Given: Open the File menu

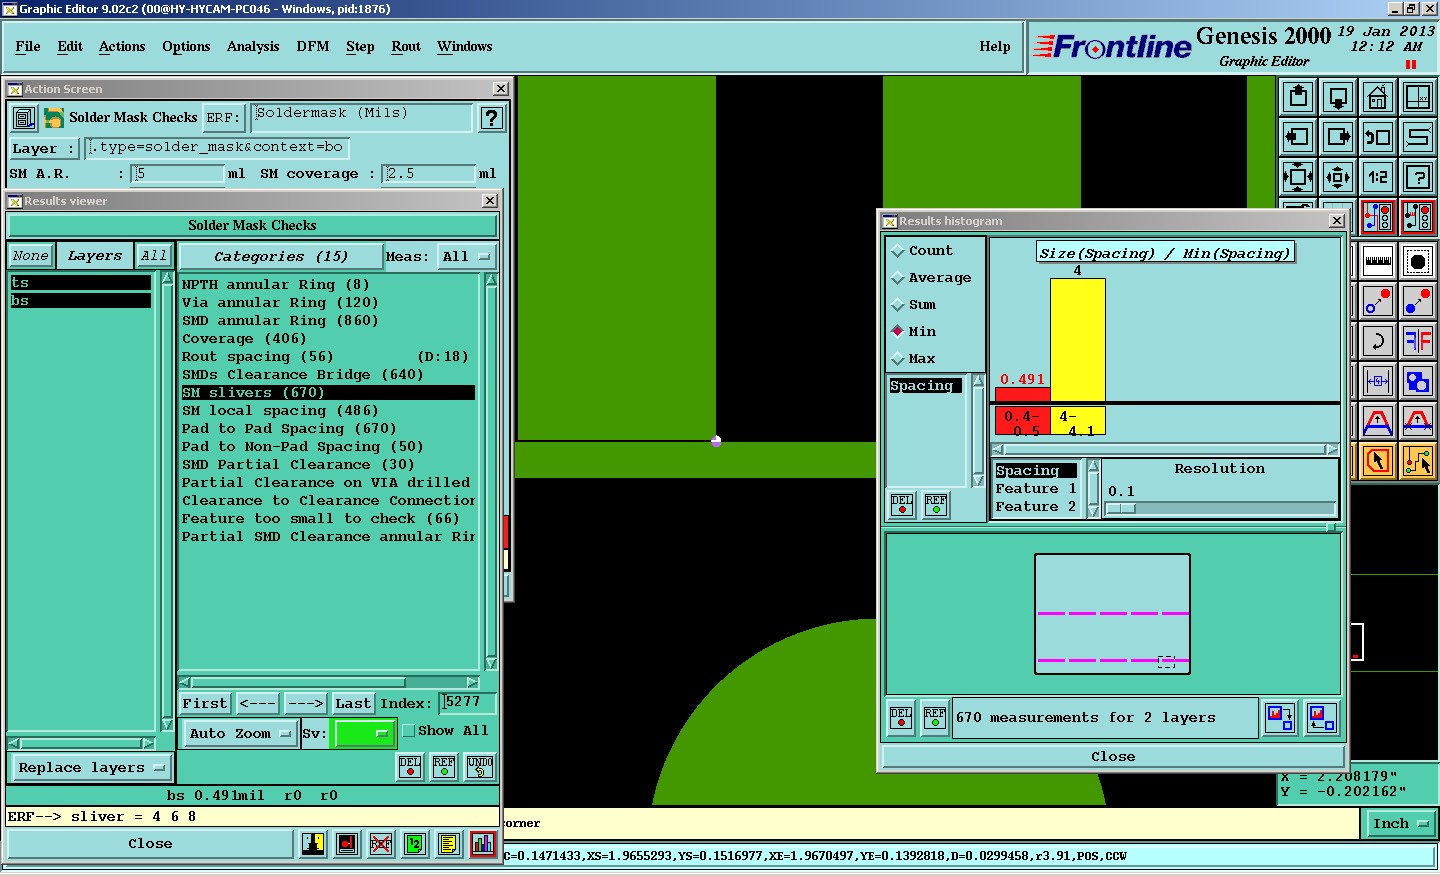Looking at the screenshot, I should [x=28, y=47].
